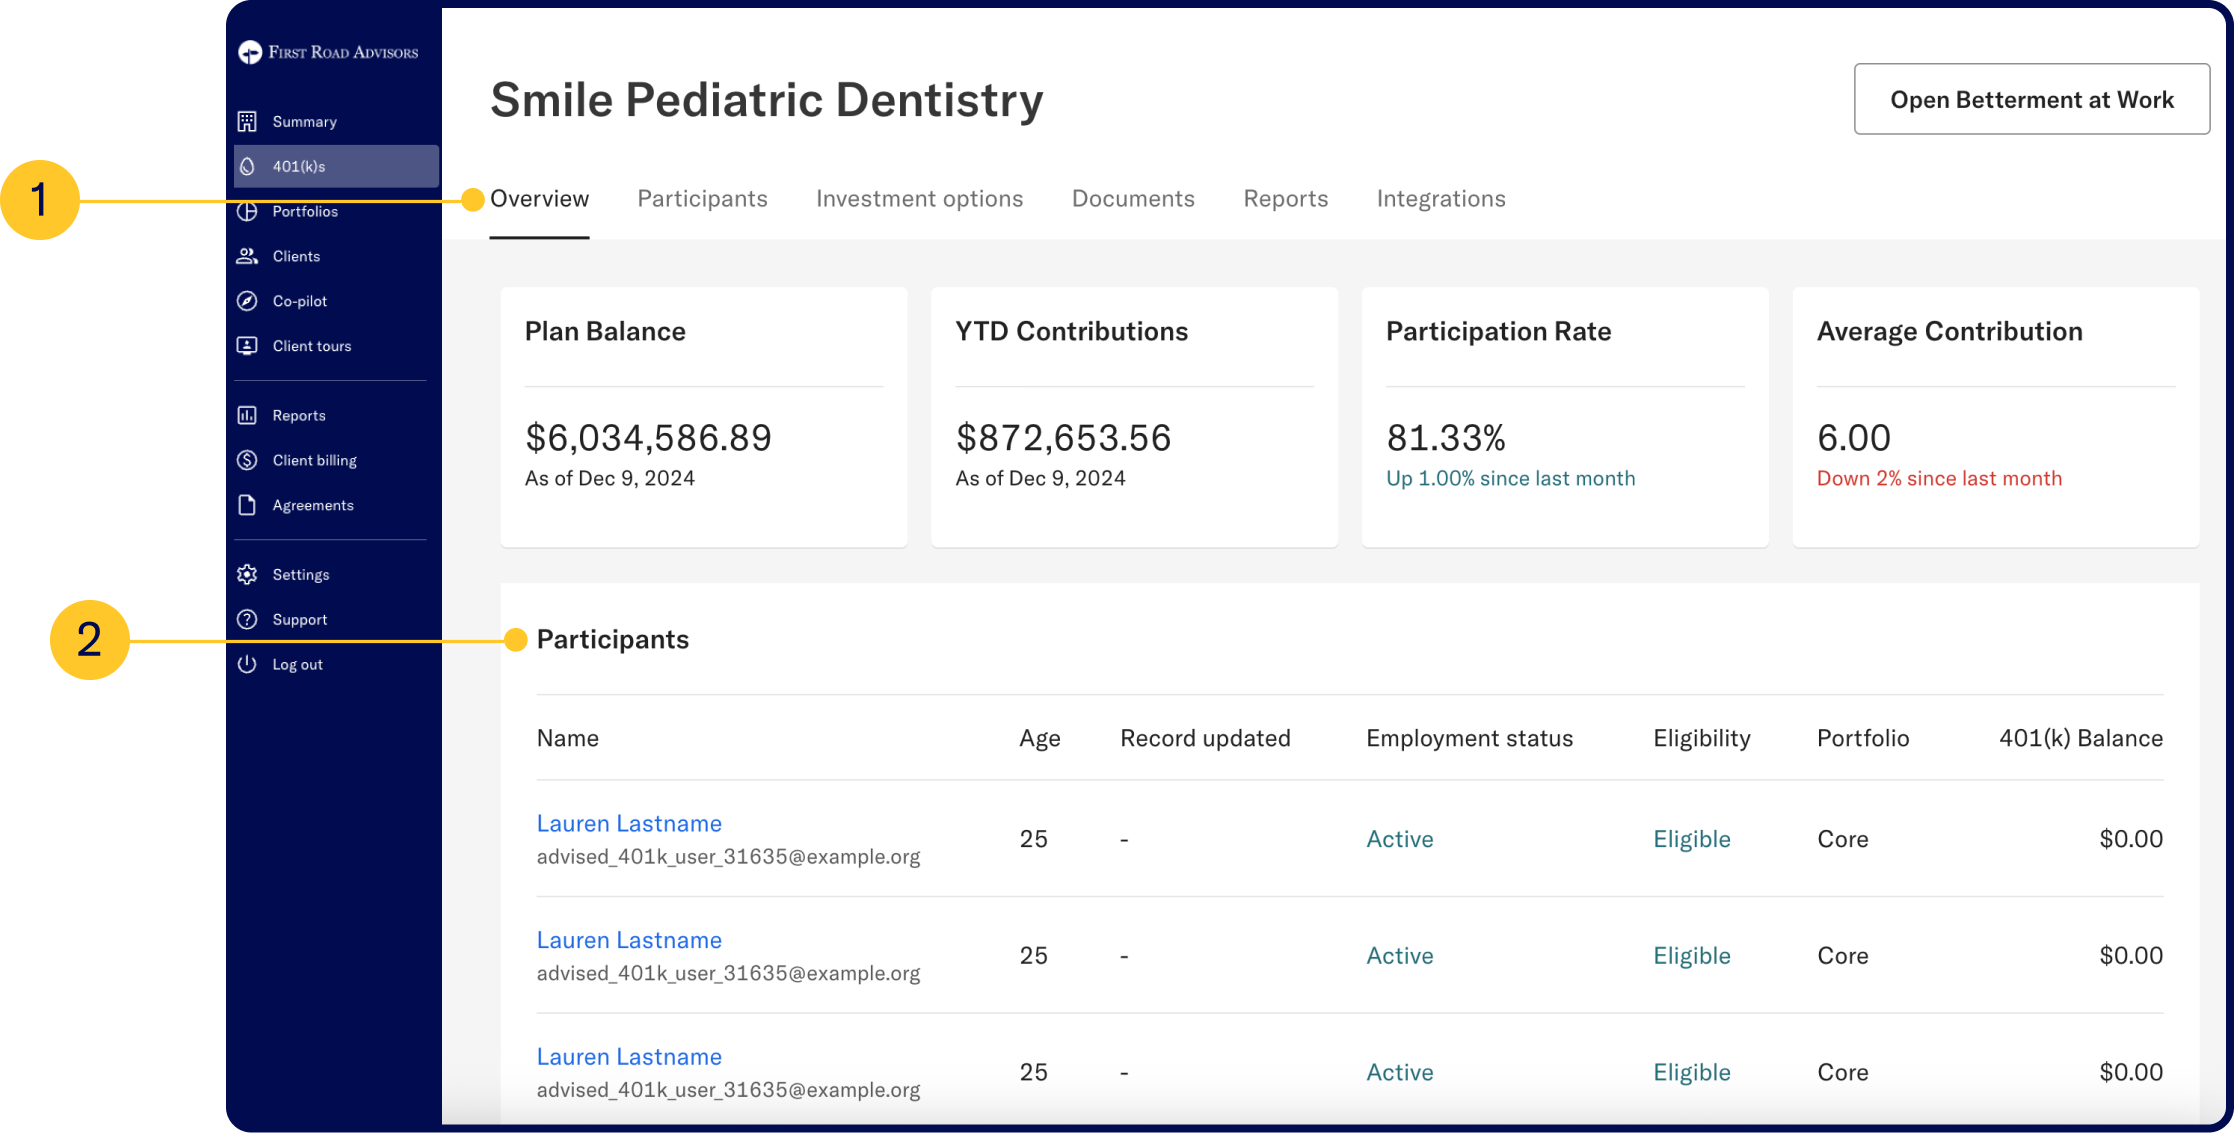Screen dimensions: 2234x1133
Task: Go to the Documents tab
Action: click(x=1133, y=199)
